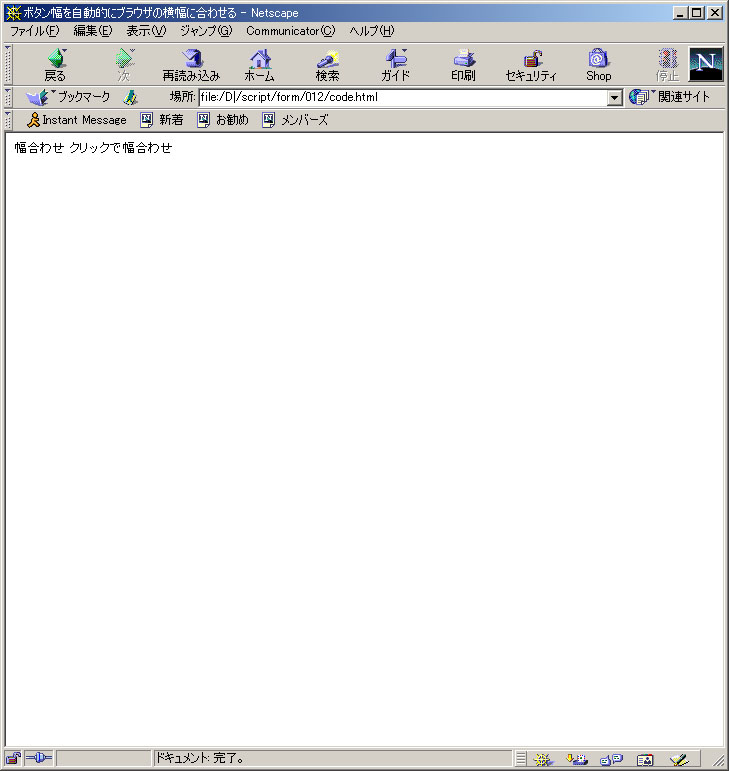Open the Communicator(C) menu

pos(291,31)
